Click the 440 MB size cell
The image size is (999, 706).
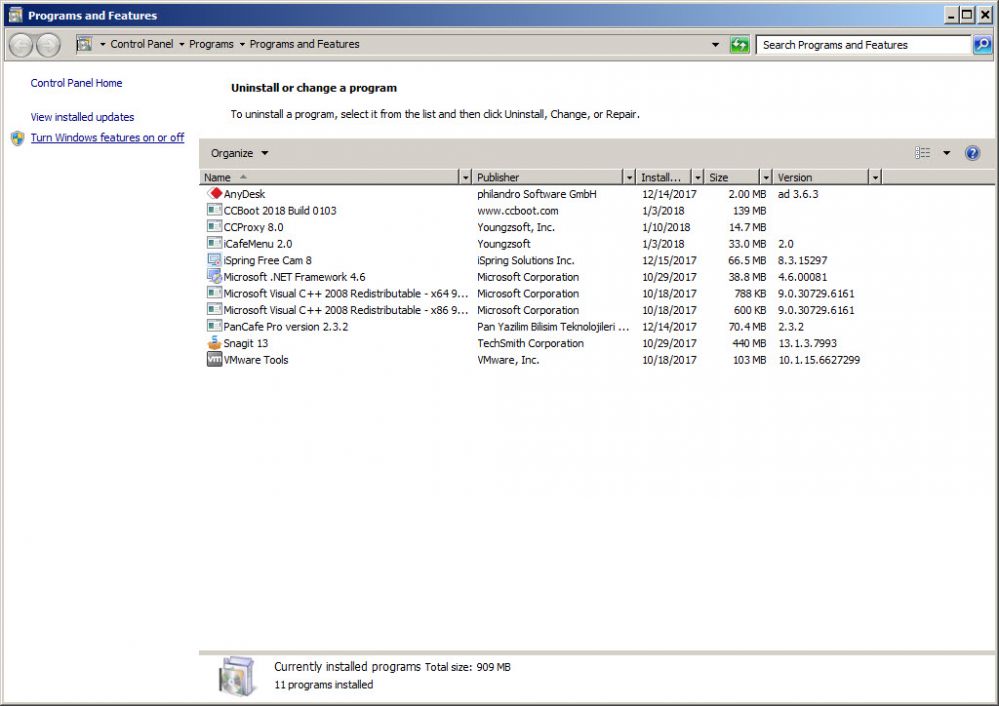click(749, 343)
